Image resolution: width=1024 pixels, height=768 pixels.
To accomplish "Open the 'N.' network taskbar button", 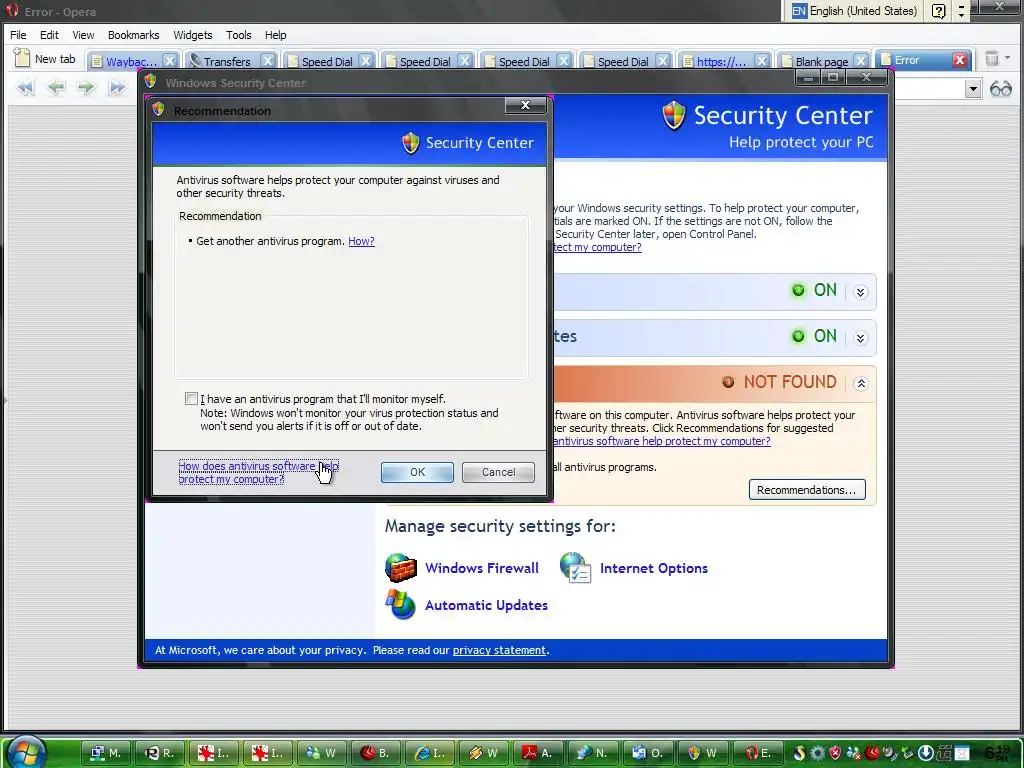I will tap(592, 752).
